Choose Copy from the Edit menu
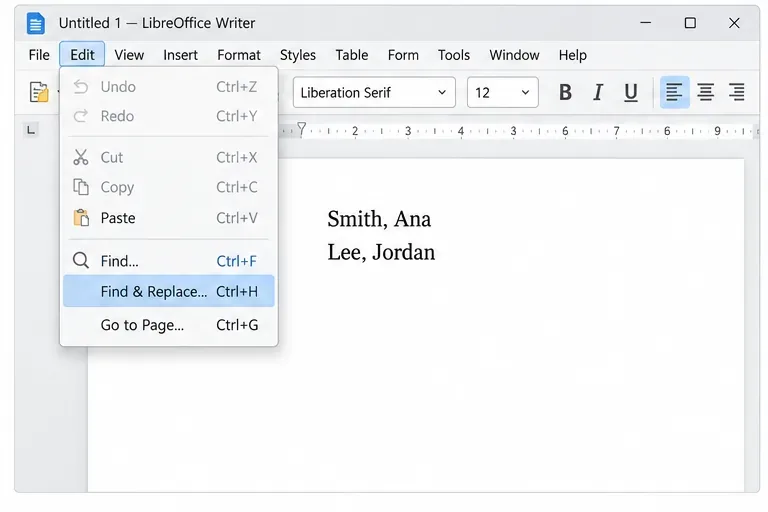The width and height of the screenshot is (768, 512). pyautogui.click(x=168, y=187)
